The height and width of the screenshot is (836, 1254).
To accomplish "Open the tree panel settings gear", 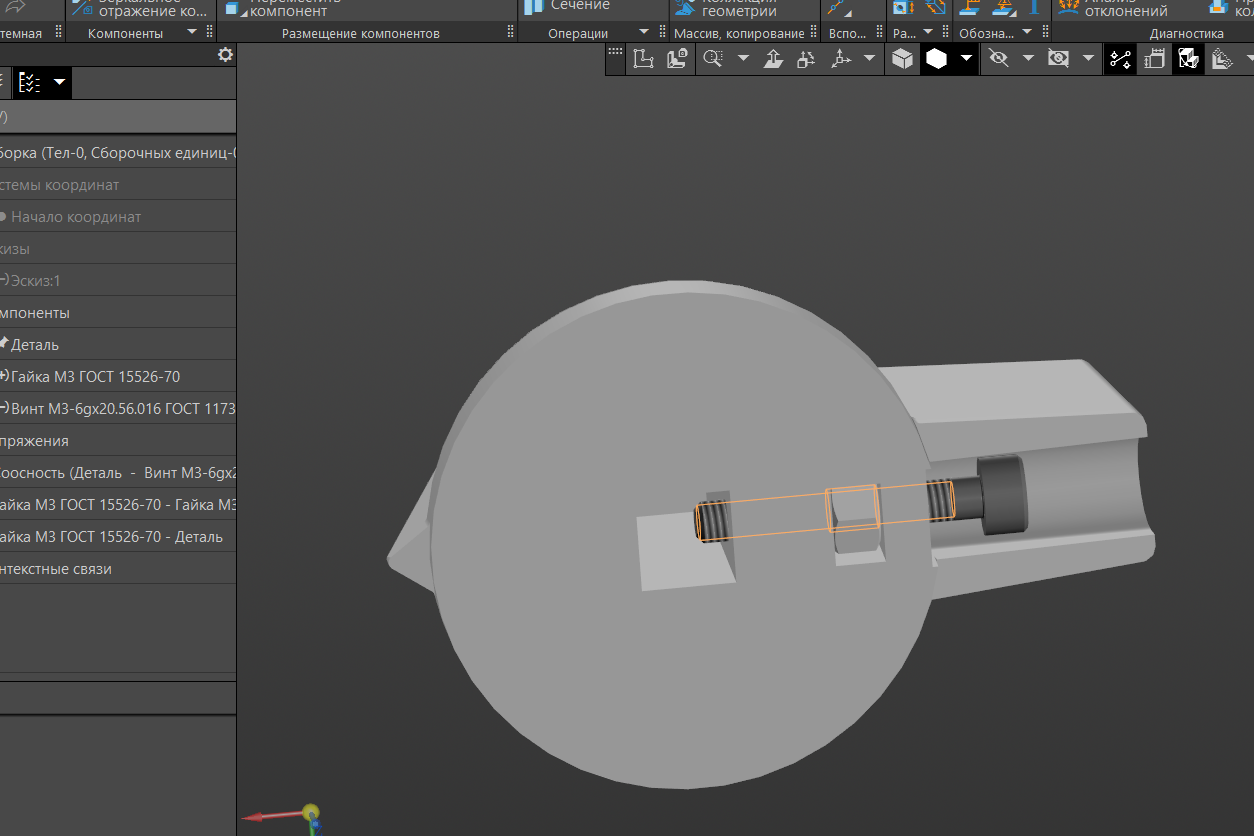I will pyautogui.click(x=225, y=55).
